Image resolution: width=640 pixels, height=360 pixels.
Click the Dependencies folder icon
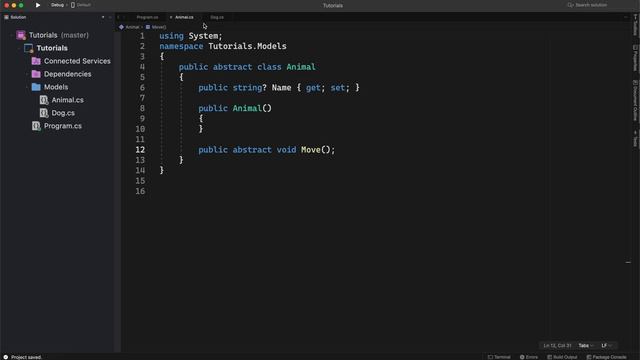pos(36,74)
